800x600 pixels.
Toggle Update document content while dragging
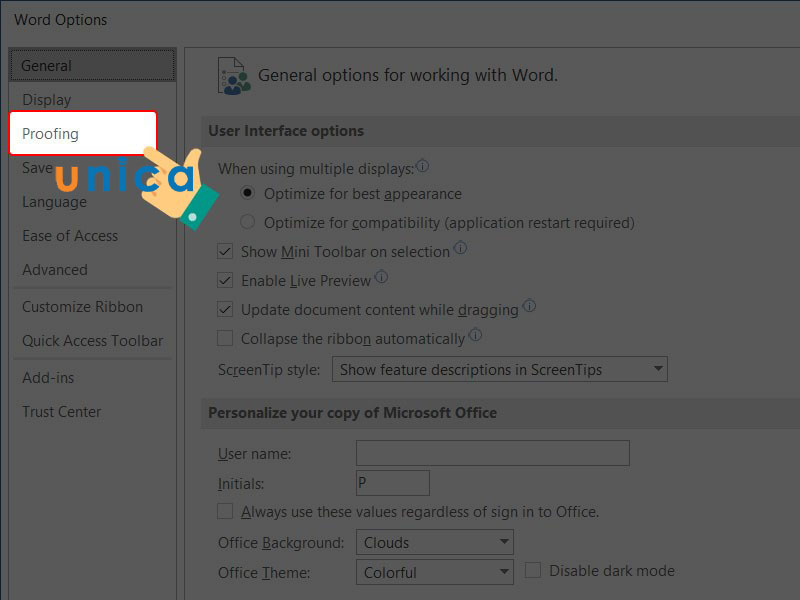(x=225, y=309)
